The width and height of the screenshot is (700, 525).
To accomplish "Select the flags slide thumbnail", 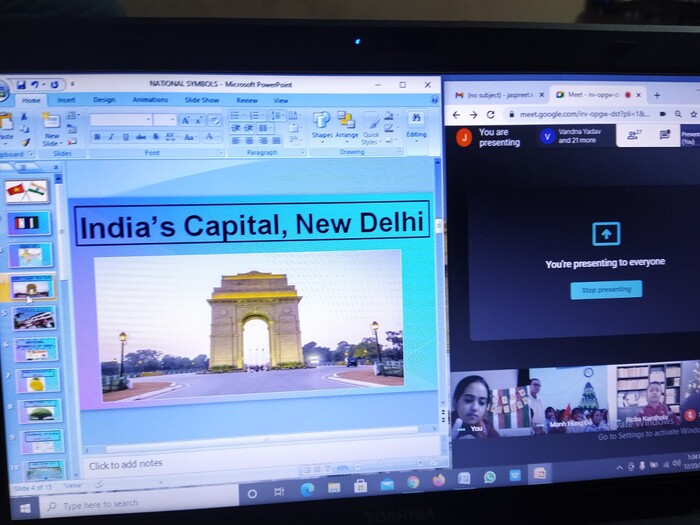I will click(x=27, y=192).
